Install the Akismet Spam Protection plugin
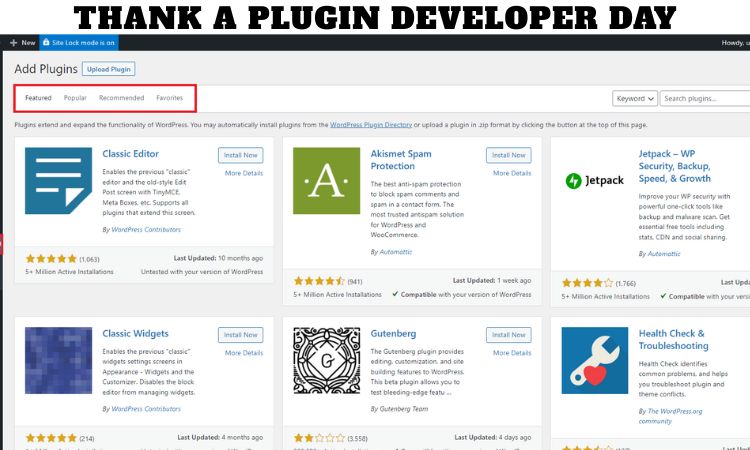The width and height of the screenshot is (750, 450). coord(508,155)
